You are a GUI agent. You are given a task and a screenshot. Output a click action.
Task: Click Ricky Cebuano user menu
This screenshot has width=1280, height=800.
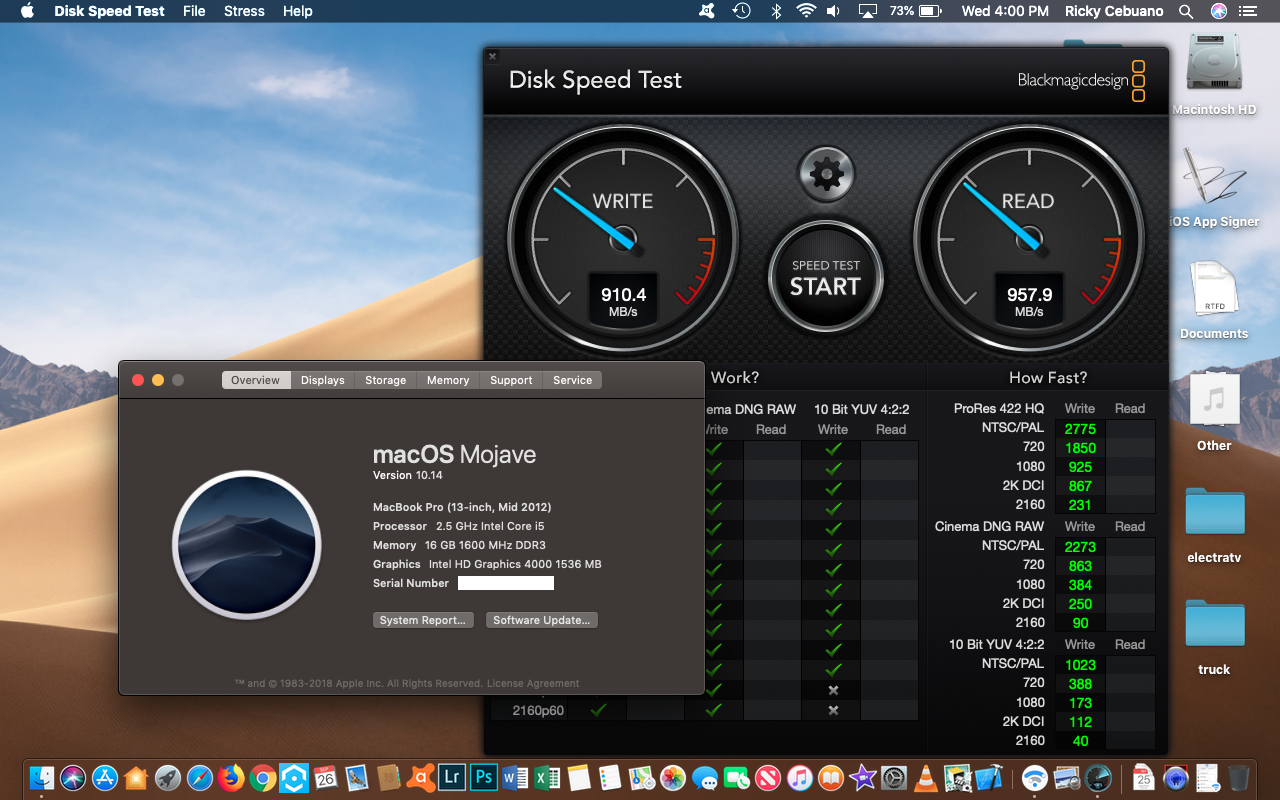click(x=1114, y=11)
